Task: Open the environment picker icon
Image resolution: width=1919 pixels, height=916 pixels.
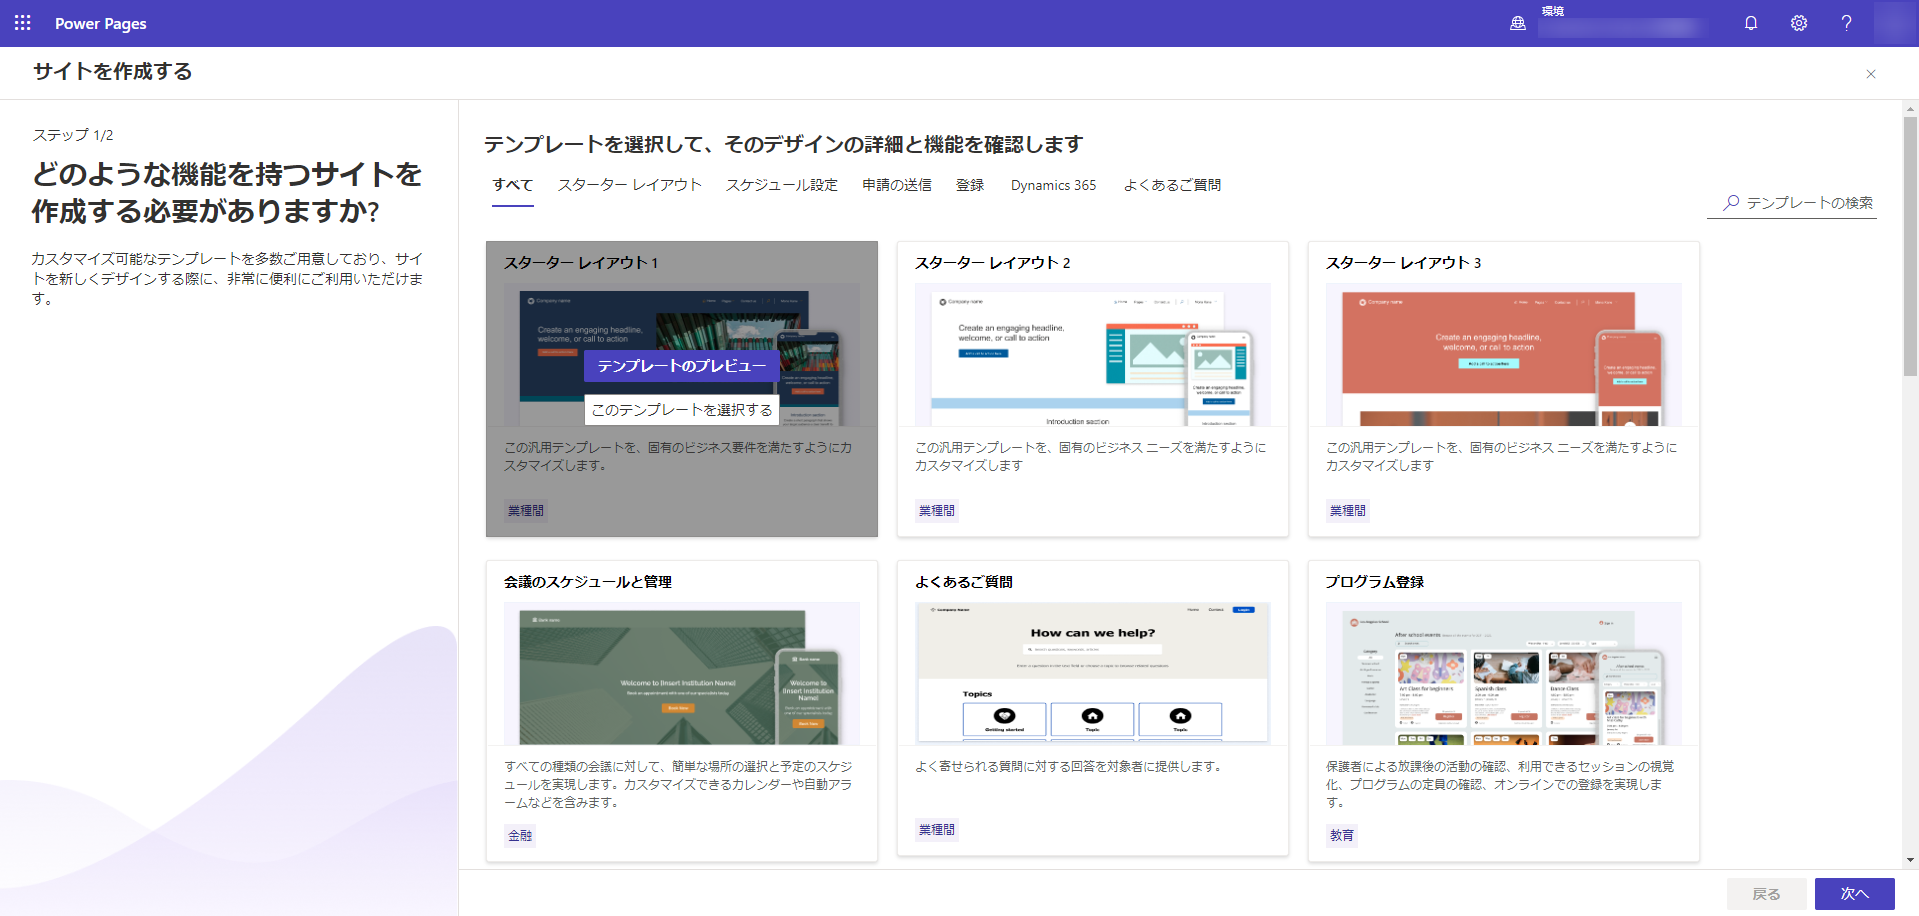Action: tap(1517, 23)
